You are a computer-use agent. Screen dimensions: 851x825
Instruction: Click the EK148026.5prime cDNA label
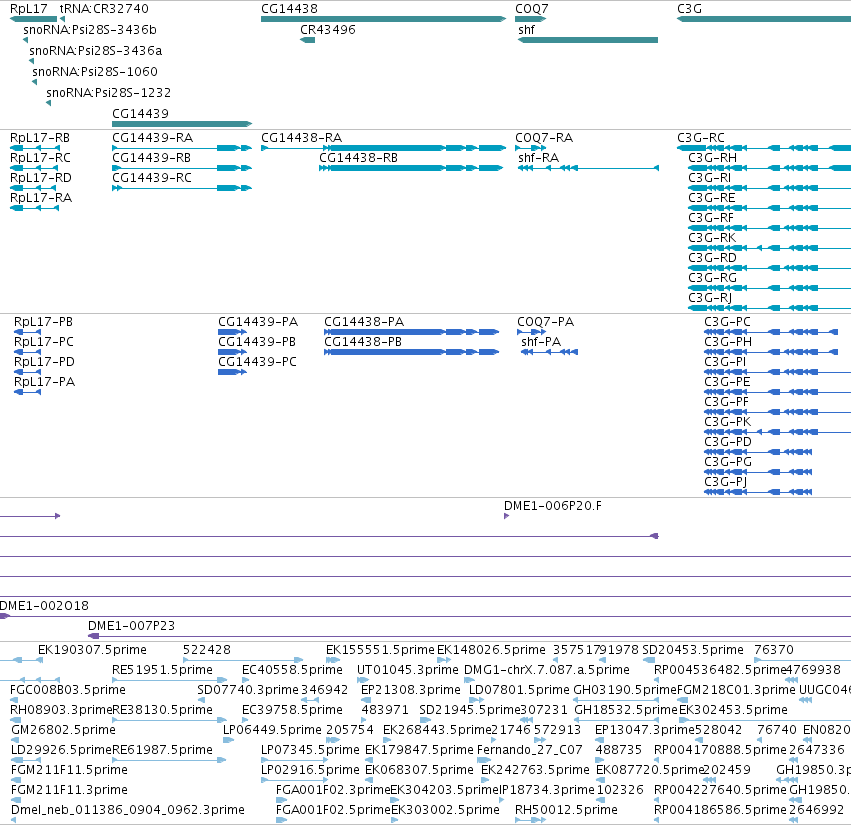491,650
